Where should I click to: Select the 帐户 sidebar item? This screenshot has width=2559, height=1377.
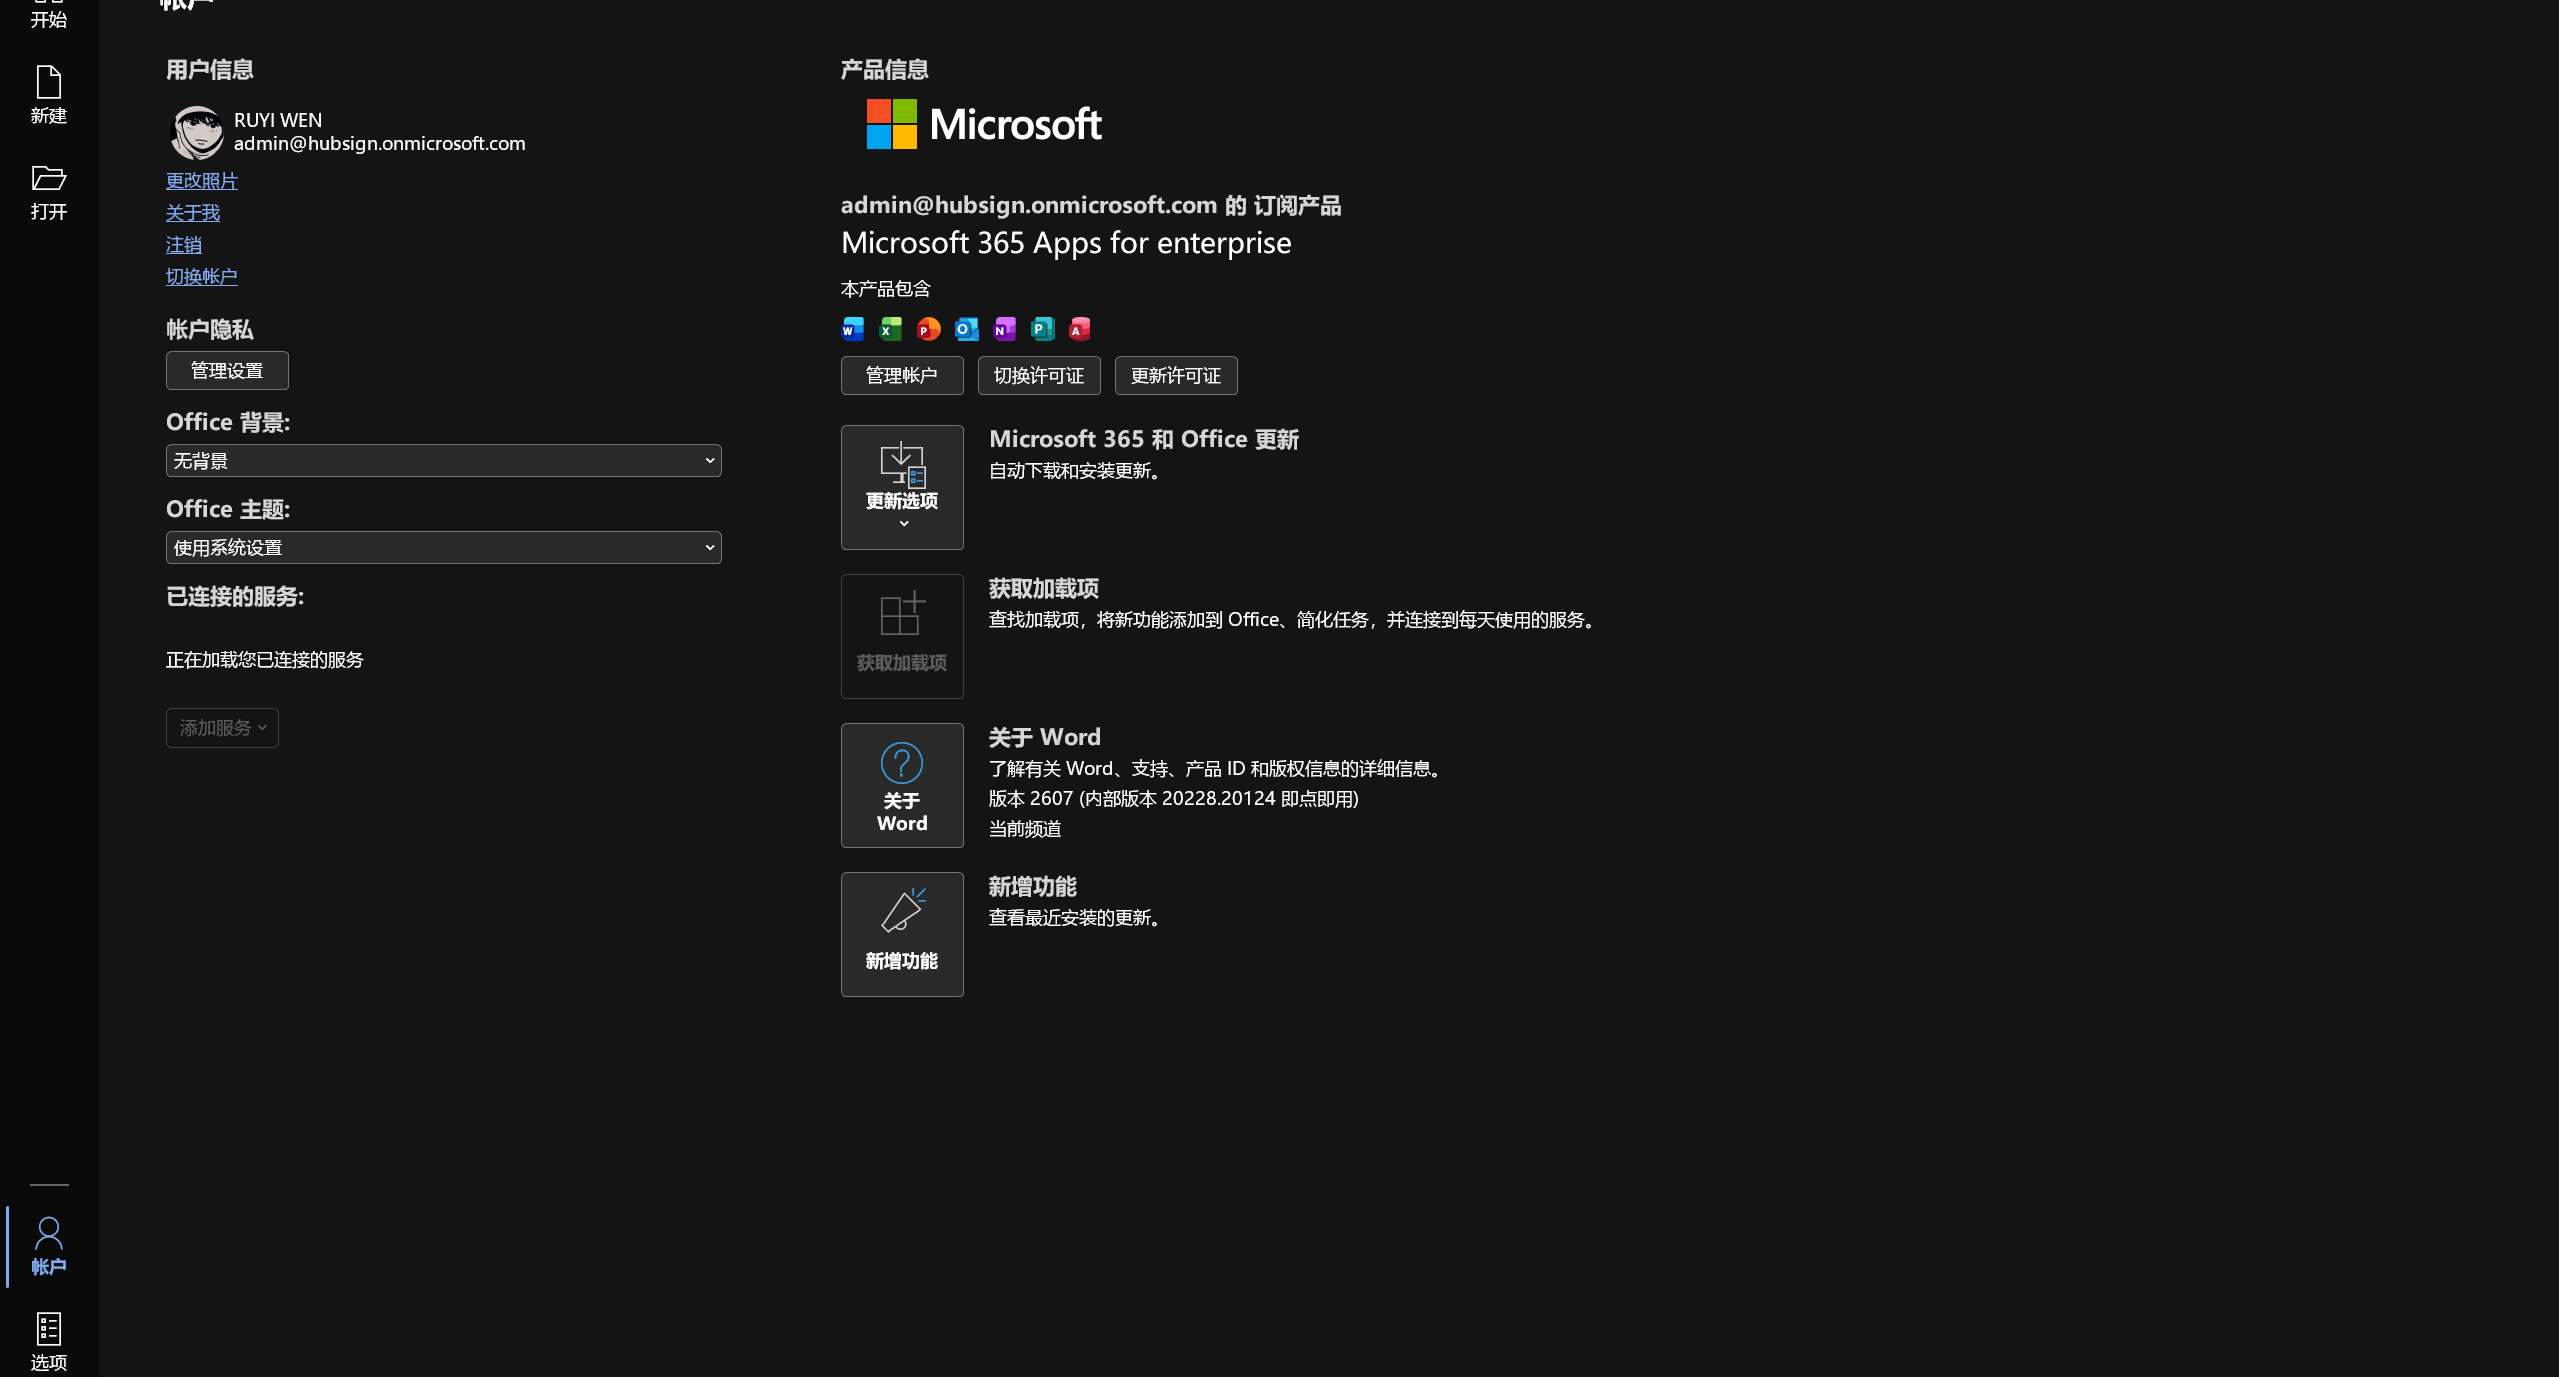click(x=49, y=1246)
